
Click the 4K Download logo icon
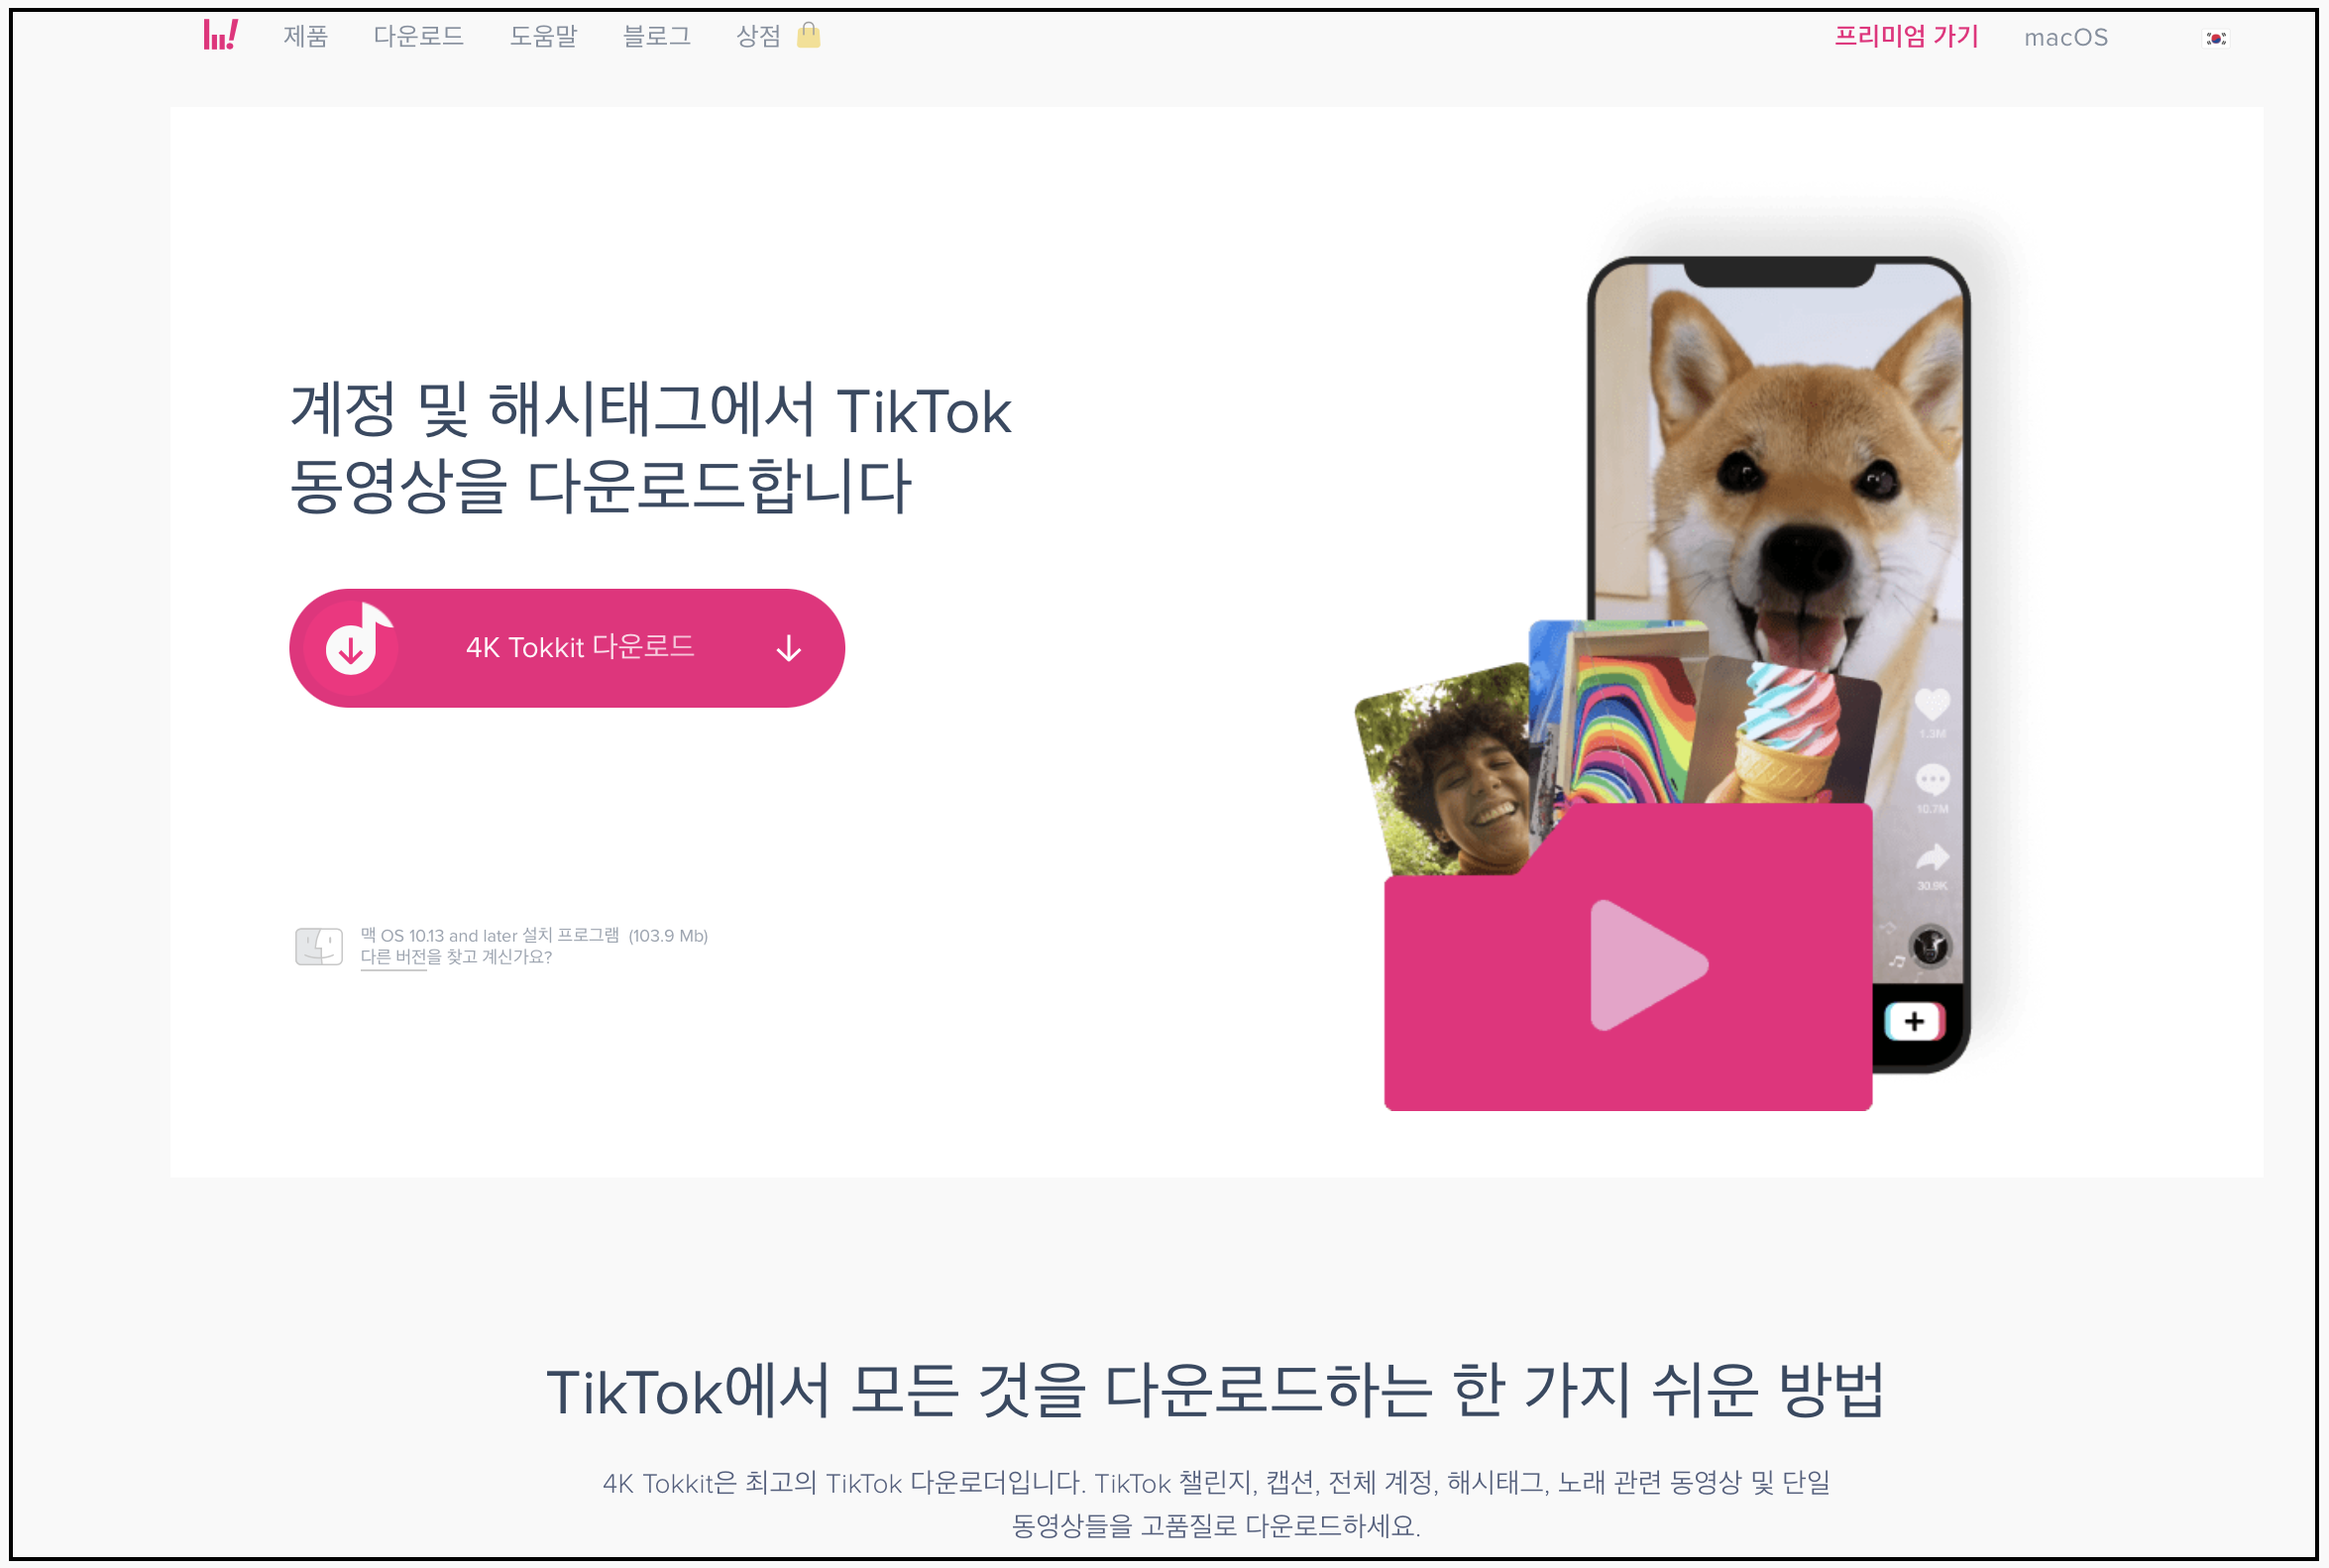click(x=220, y=36)
